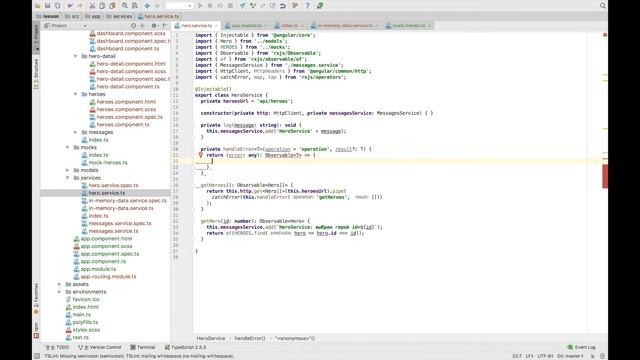640x360 pixels.
Task: Click the VCS Update Project icon
Action: 242,6
